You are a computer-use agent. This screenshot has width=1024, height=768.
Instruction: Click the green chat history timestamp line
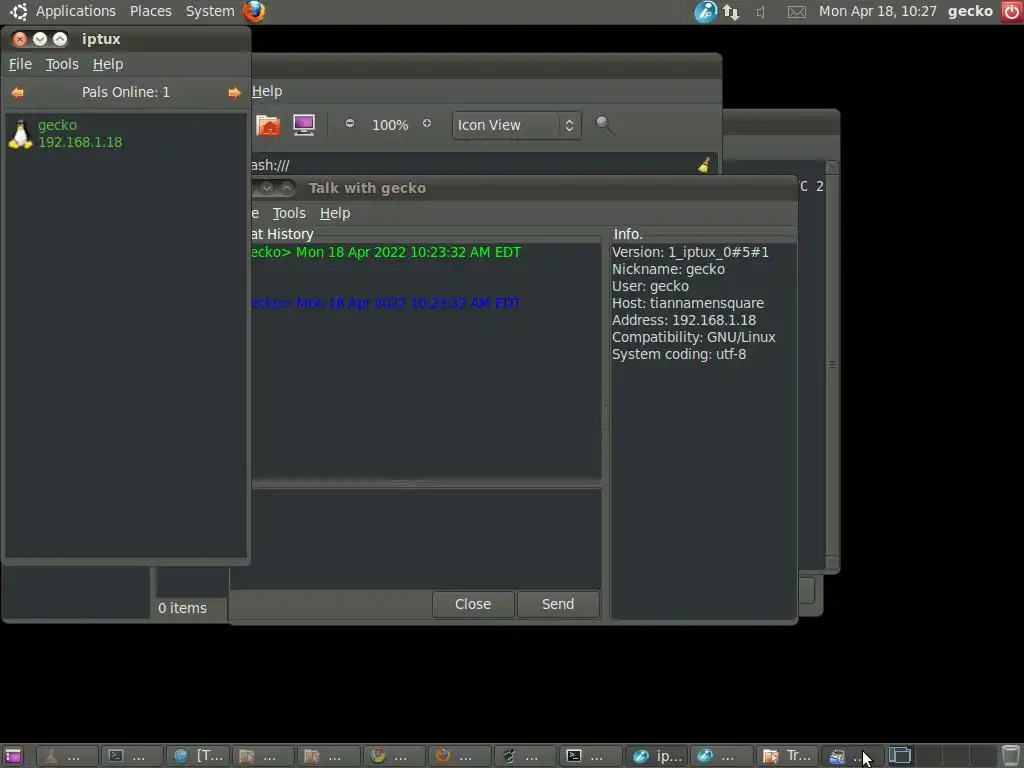(x=387, y=252)
